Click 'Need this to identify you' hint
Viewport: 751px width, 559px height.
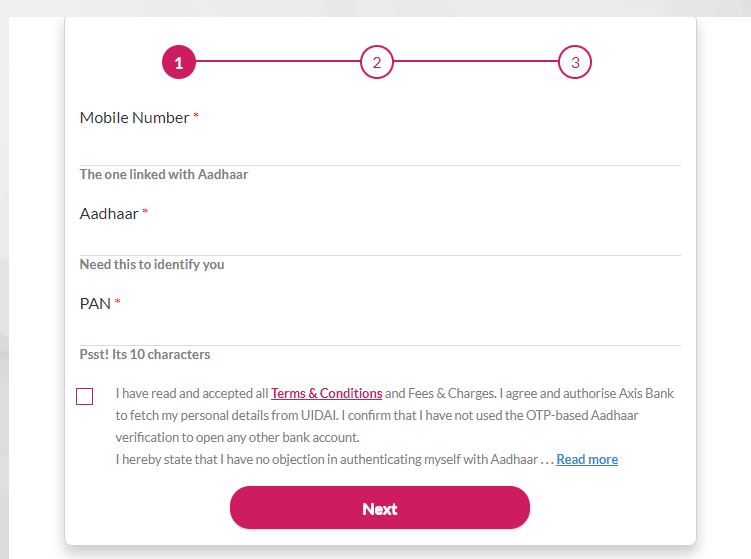pos(152,264)
